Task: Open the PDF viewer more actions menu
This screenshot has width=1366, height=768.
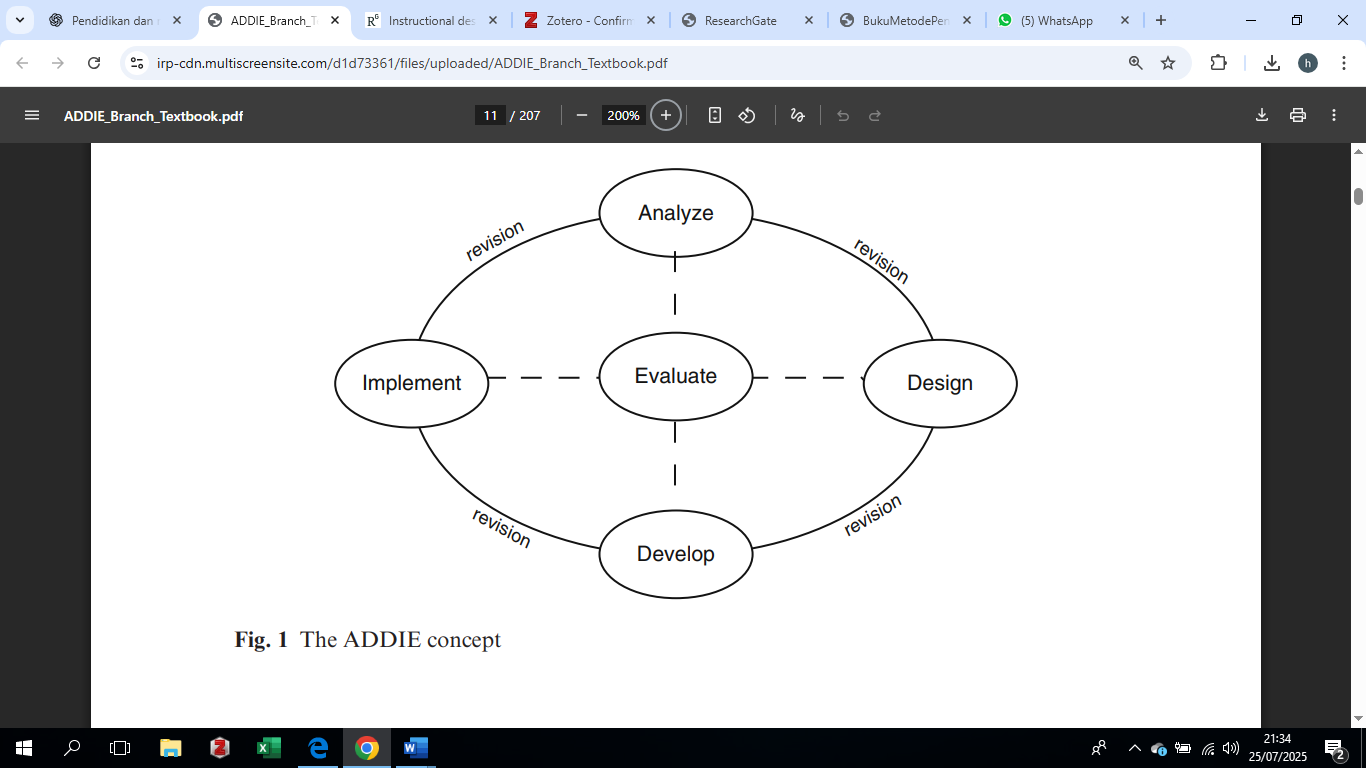Action: 1334,115
